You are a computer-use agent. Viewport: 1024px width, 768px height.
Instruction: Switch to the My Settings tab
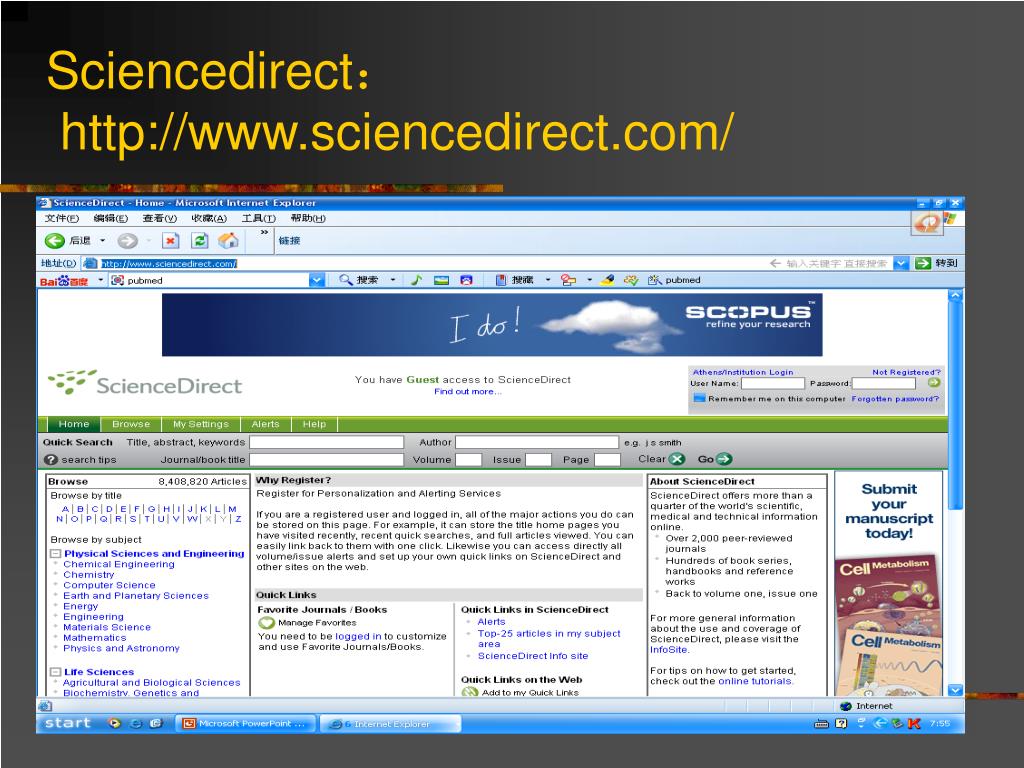pos(200,424)
